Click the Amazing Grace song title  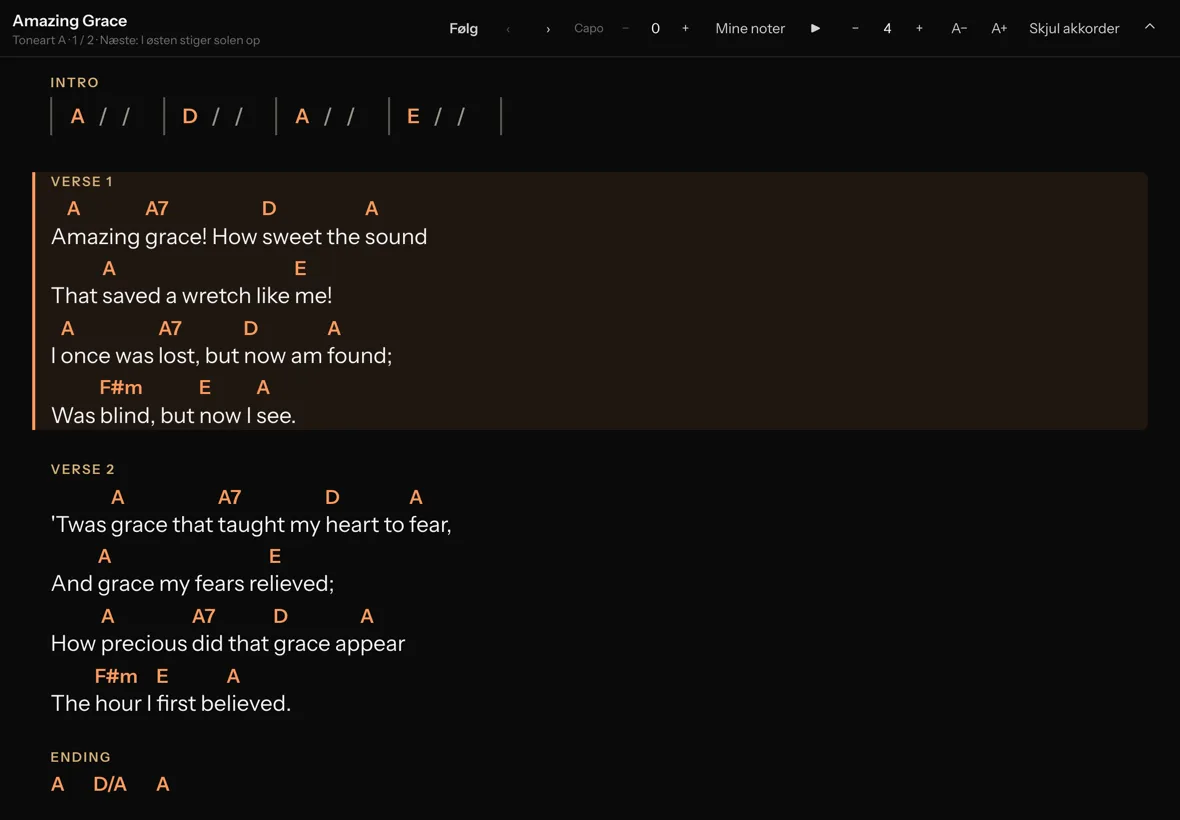click(70, 21)
